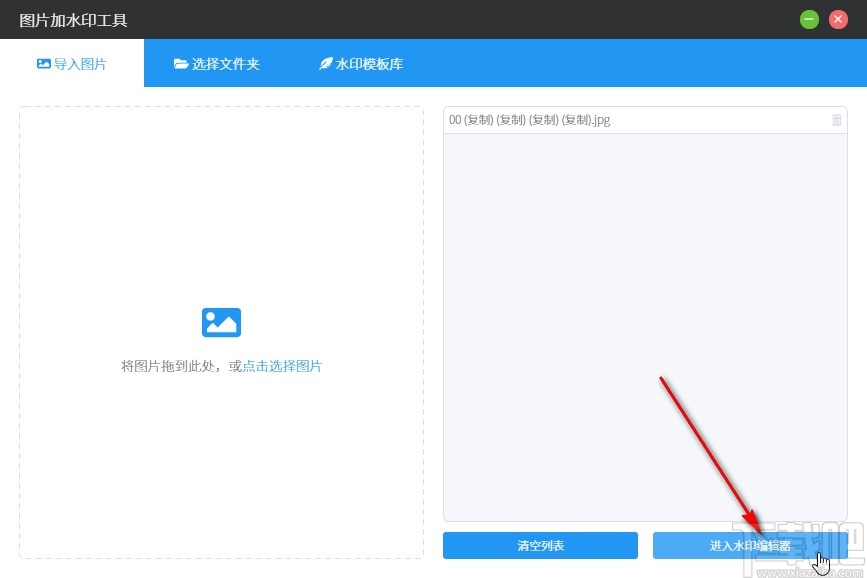Click the image icon on the 导入图片 tab
This screenshot has width=867, height=578.
pyautogui.click(x=44, y=62)
